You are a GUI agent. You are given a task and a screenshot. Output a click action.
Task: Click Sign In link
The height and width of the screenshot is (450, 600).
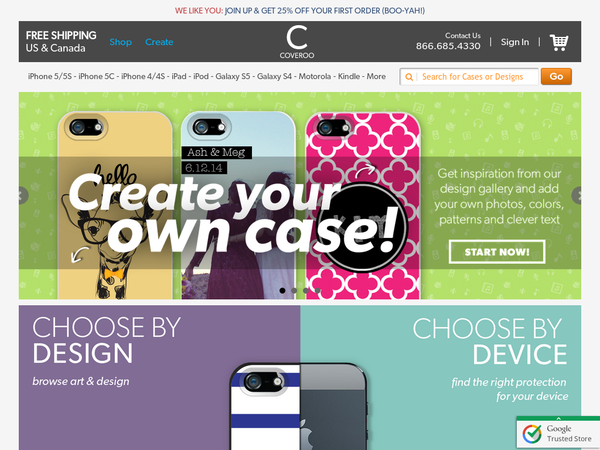point(515,42)
